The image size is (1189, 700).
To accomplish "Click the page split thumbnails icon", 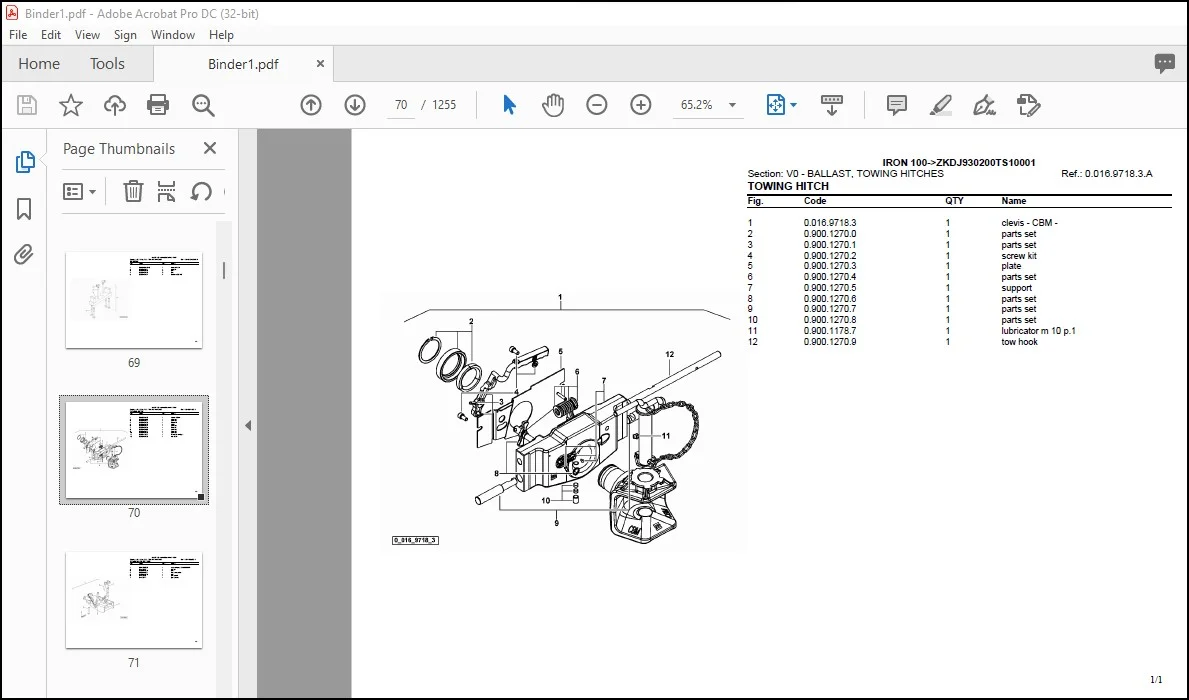I will point(166,191).
